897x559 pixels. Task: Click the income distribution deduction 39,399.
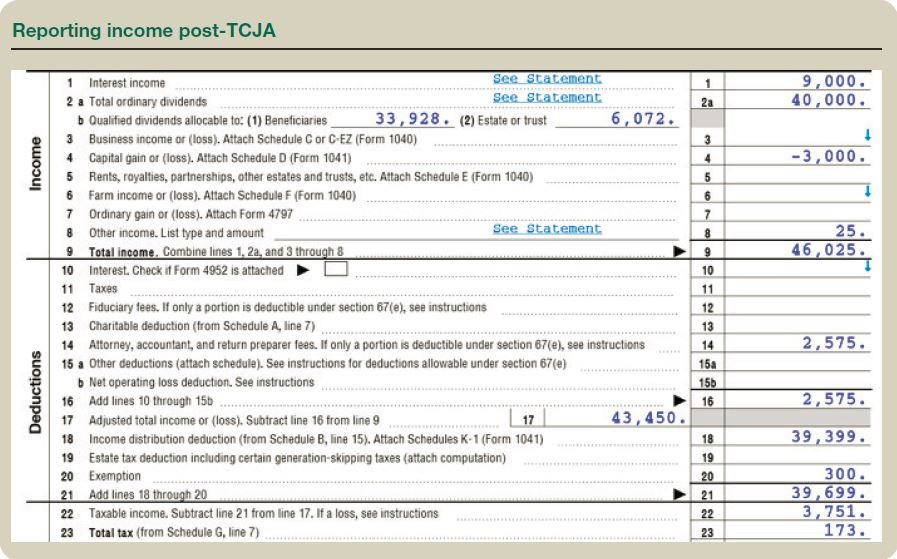[x=828, y=437]
